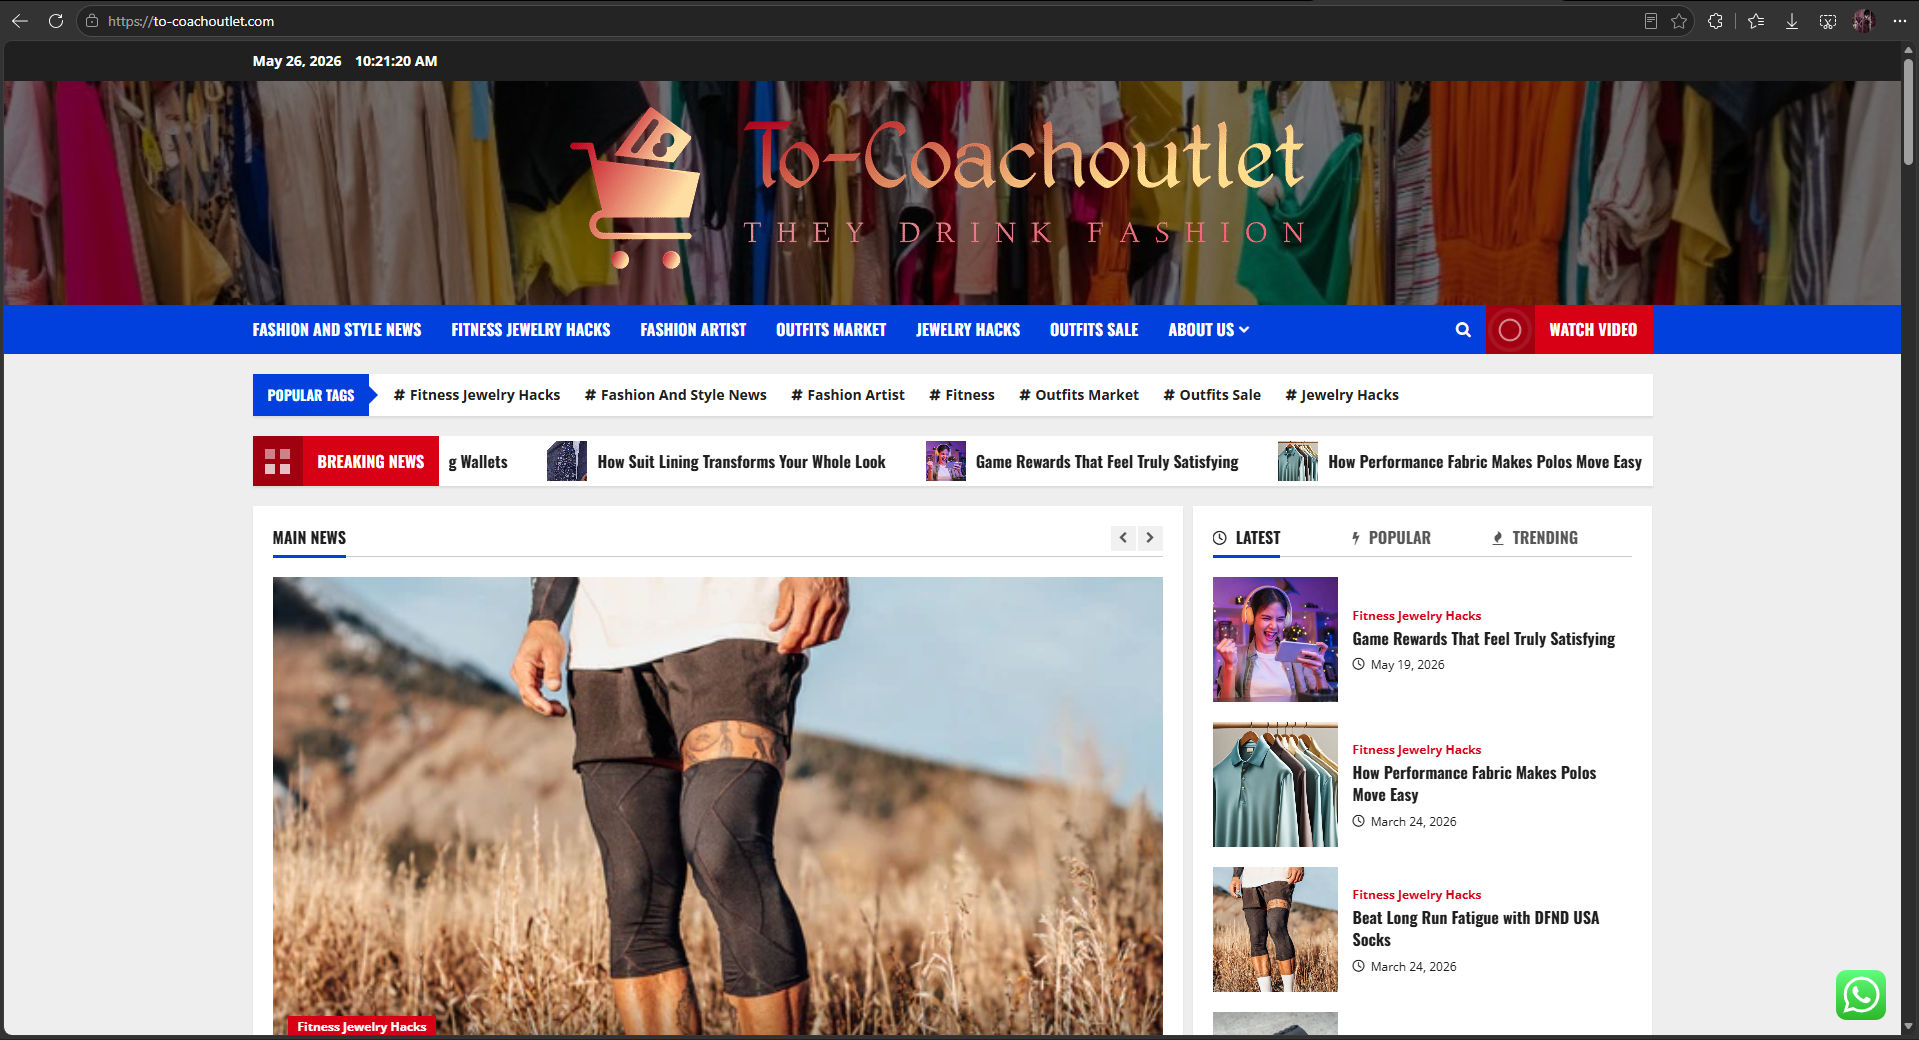Select the # Fashion Artist popular tag

(x=848, y=395)
